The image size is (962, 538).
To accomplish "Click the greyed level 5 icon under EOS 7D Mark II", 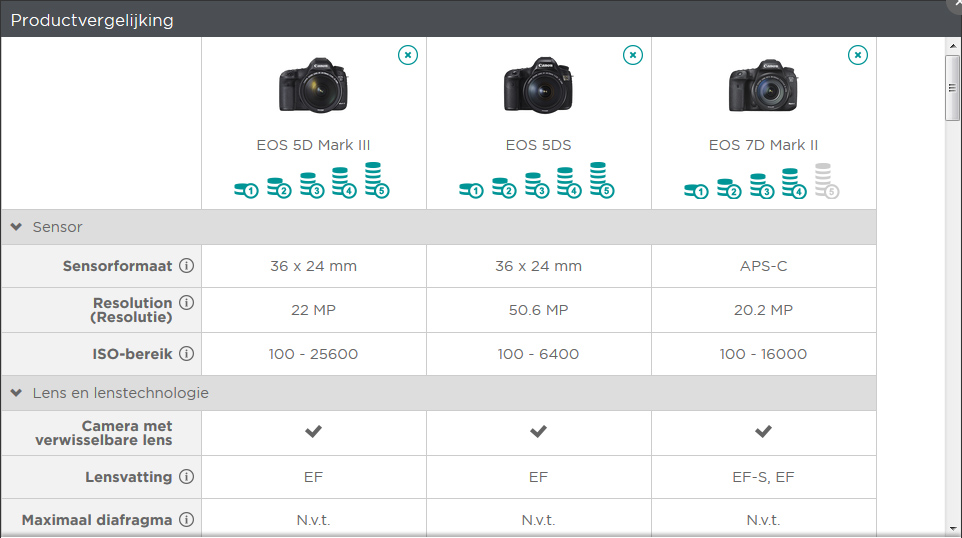I will coord(825,181).
